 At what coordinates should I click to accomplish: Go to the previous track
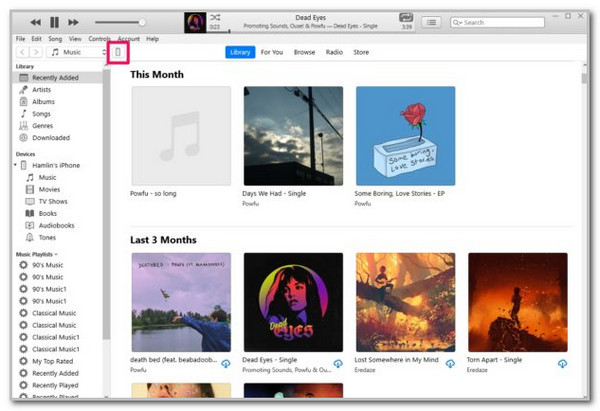[35, 21]
